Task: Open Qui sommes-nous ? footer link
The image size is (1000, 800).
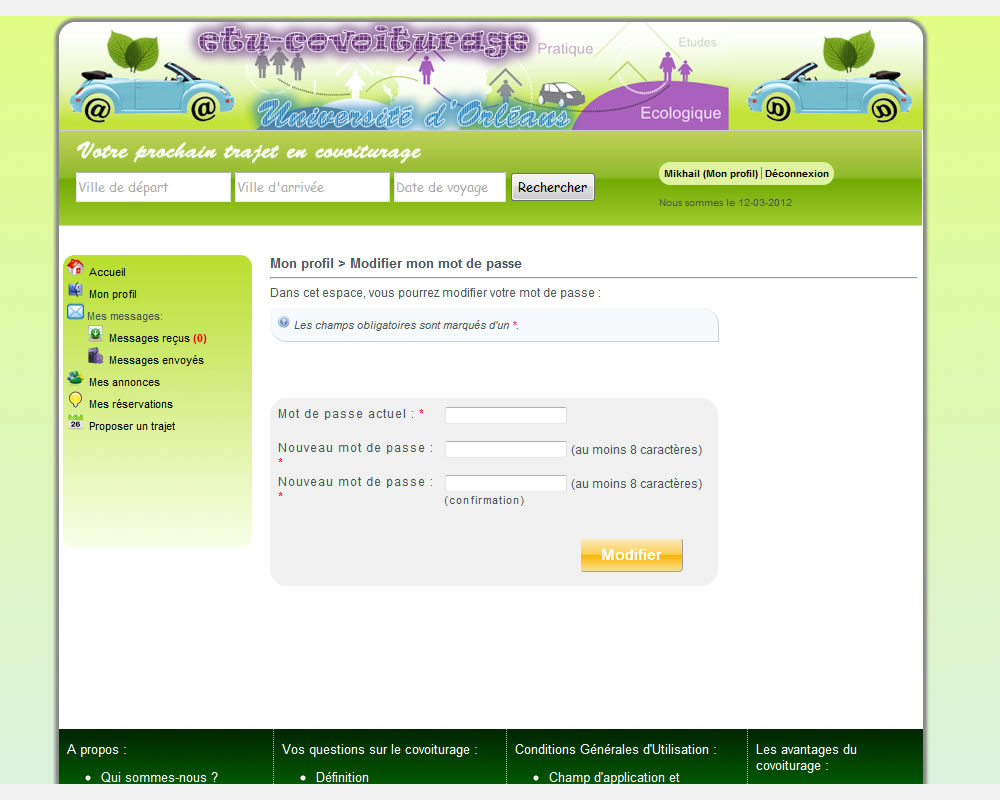Action: pyautogui.click(x=159, y=777)
